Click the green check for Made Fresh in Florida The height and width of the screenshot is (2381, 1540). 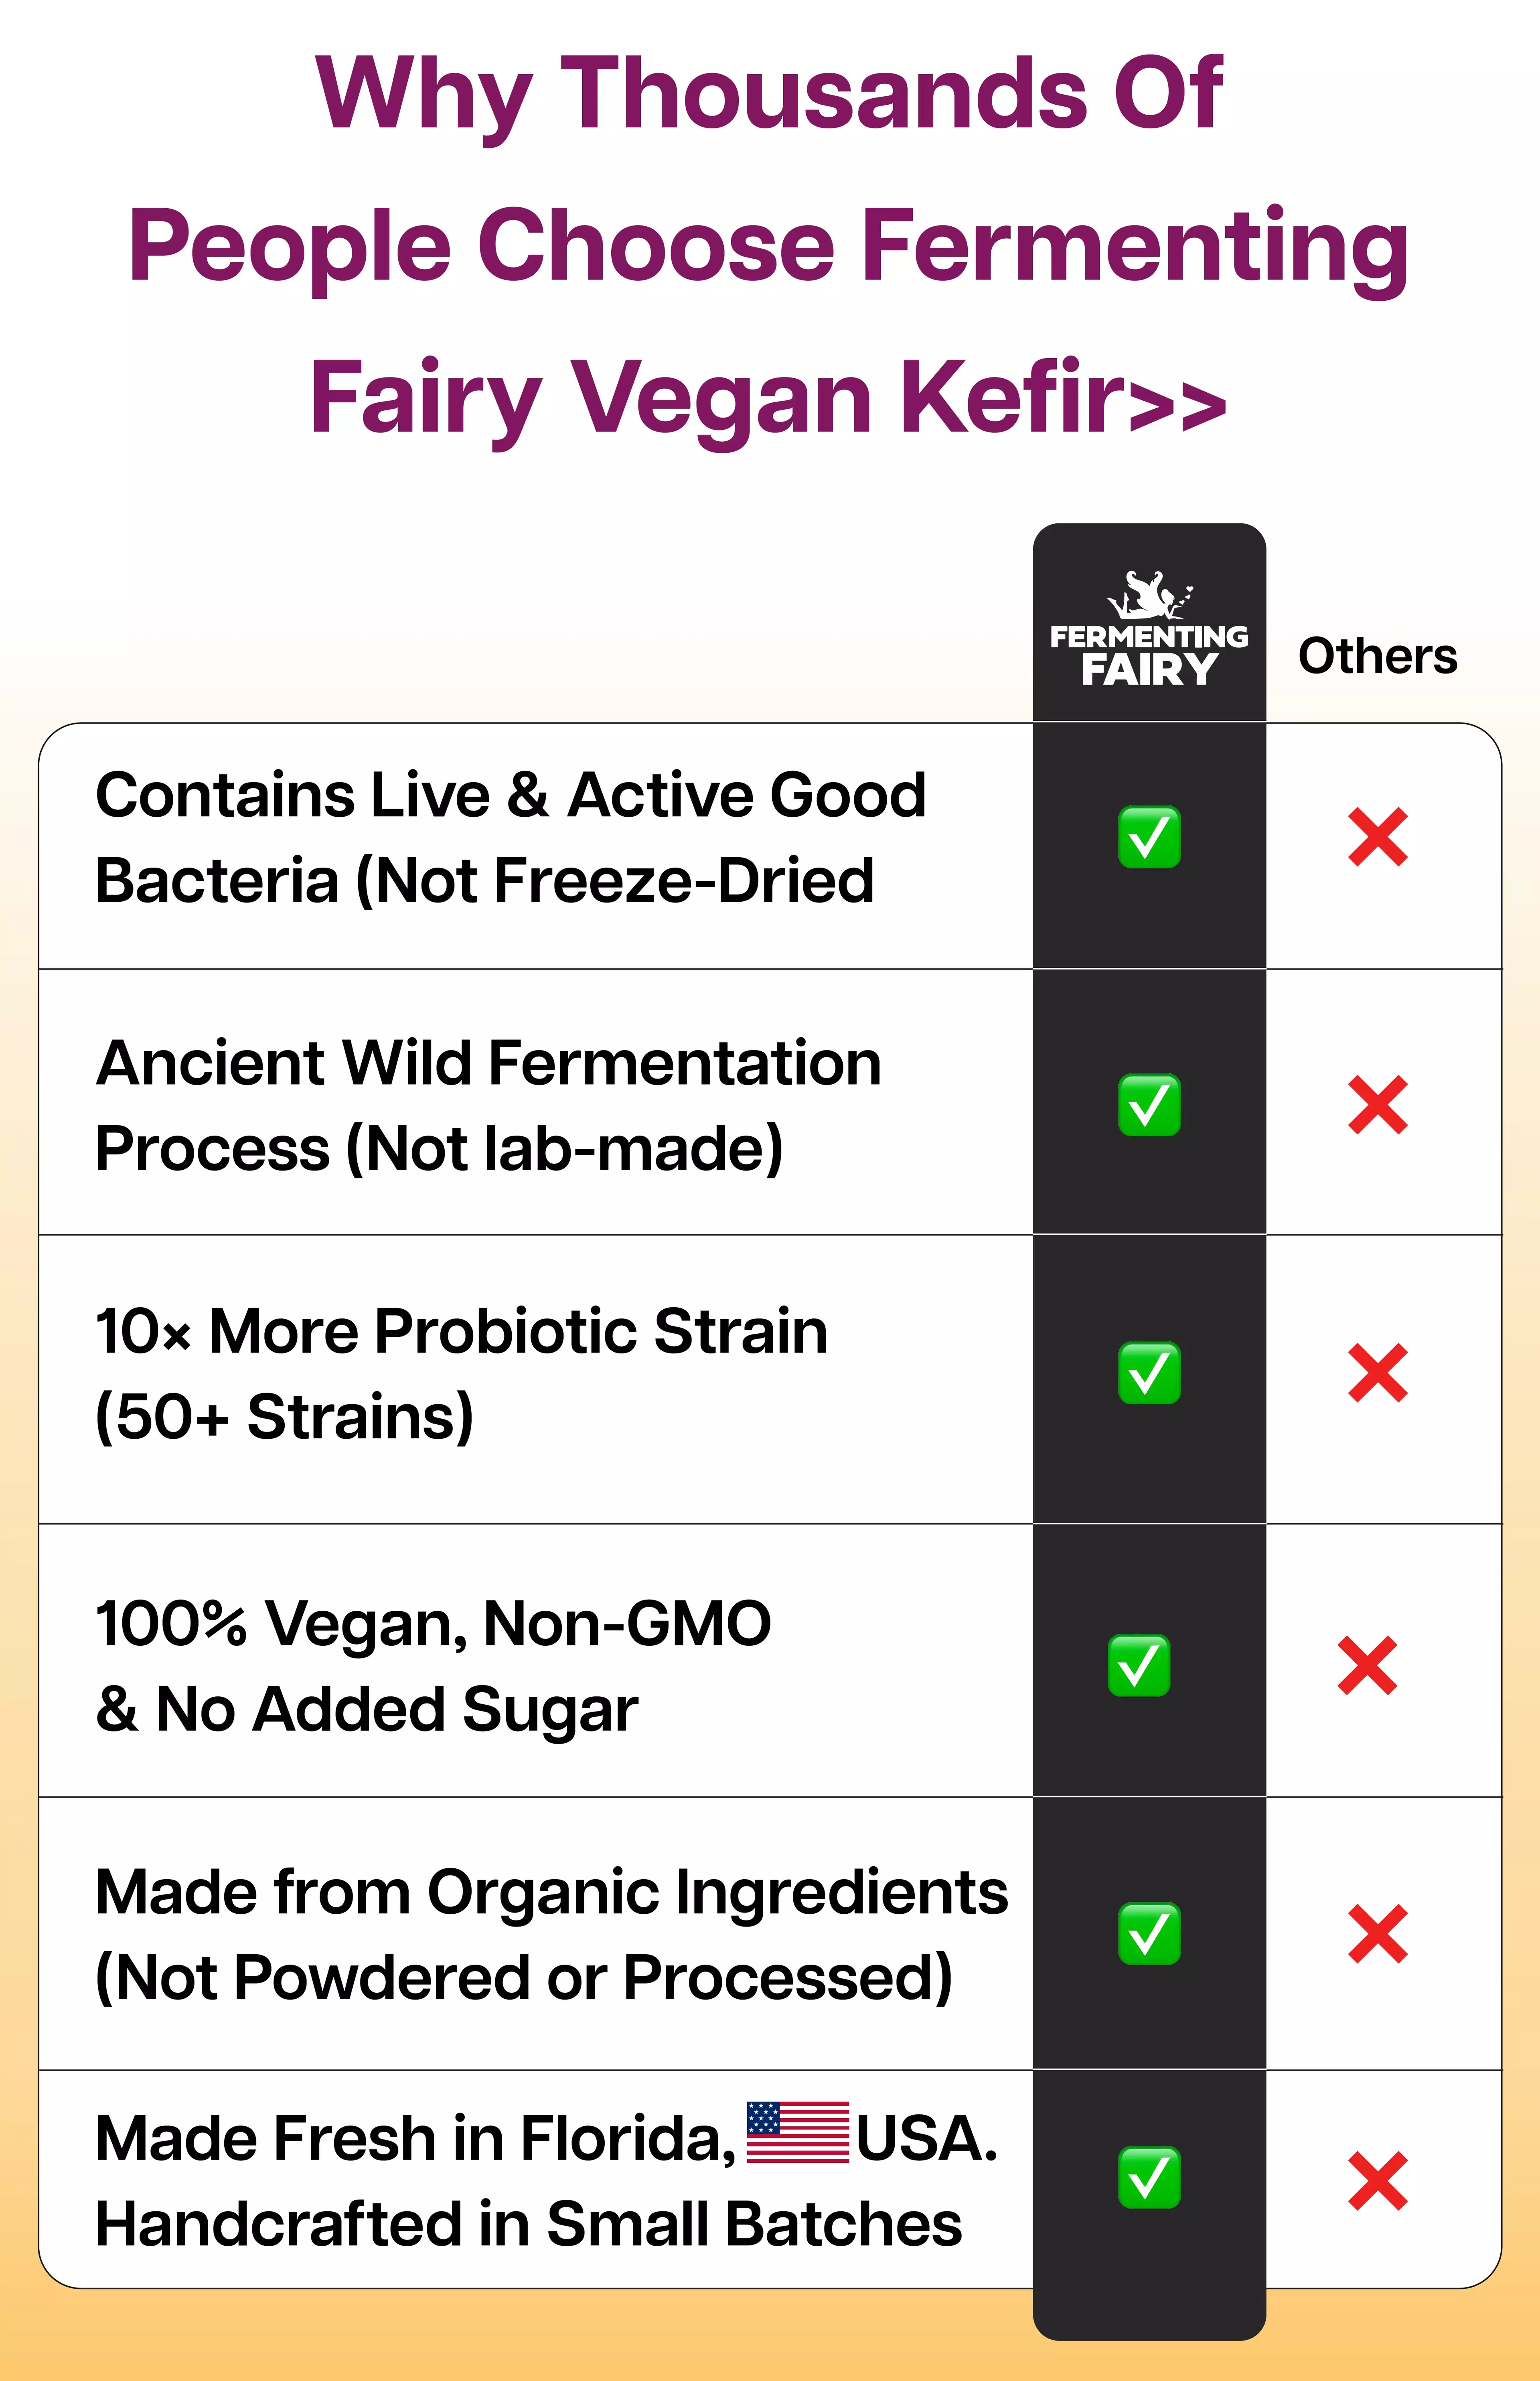pyautogui.click(x=1149, y=2177)
